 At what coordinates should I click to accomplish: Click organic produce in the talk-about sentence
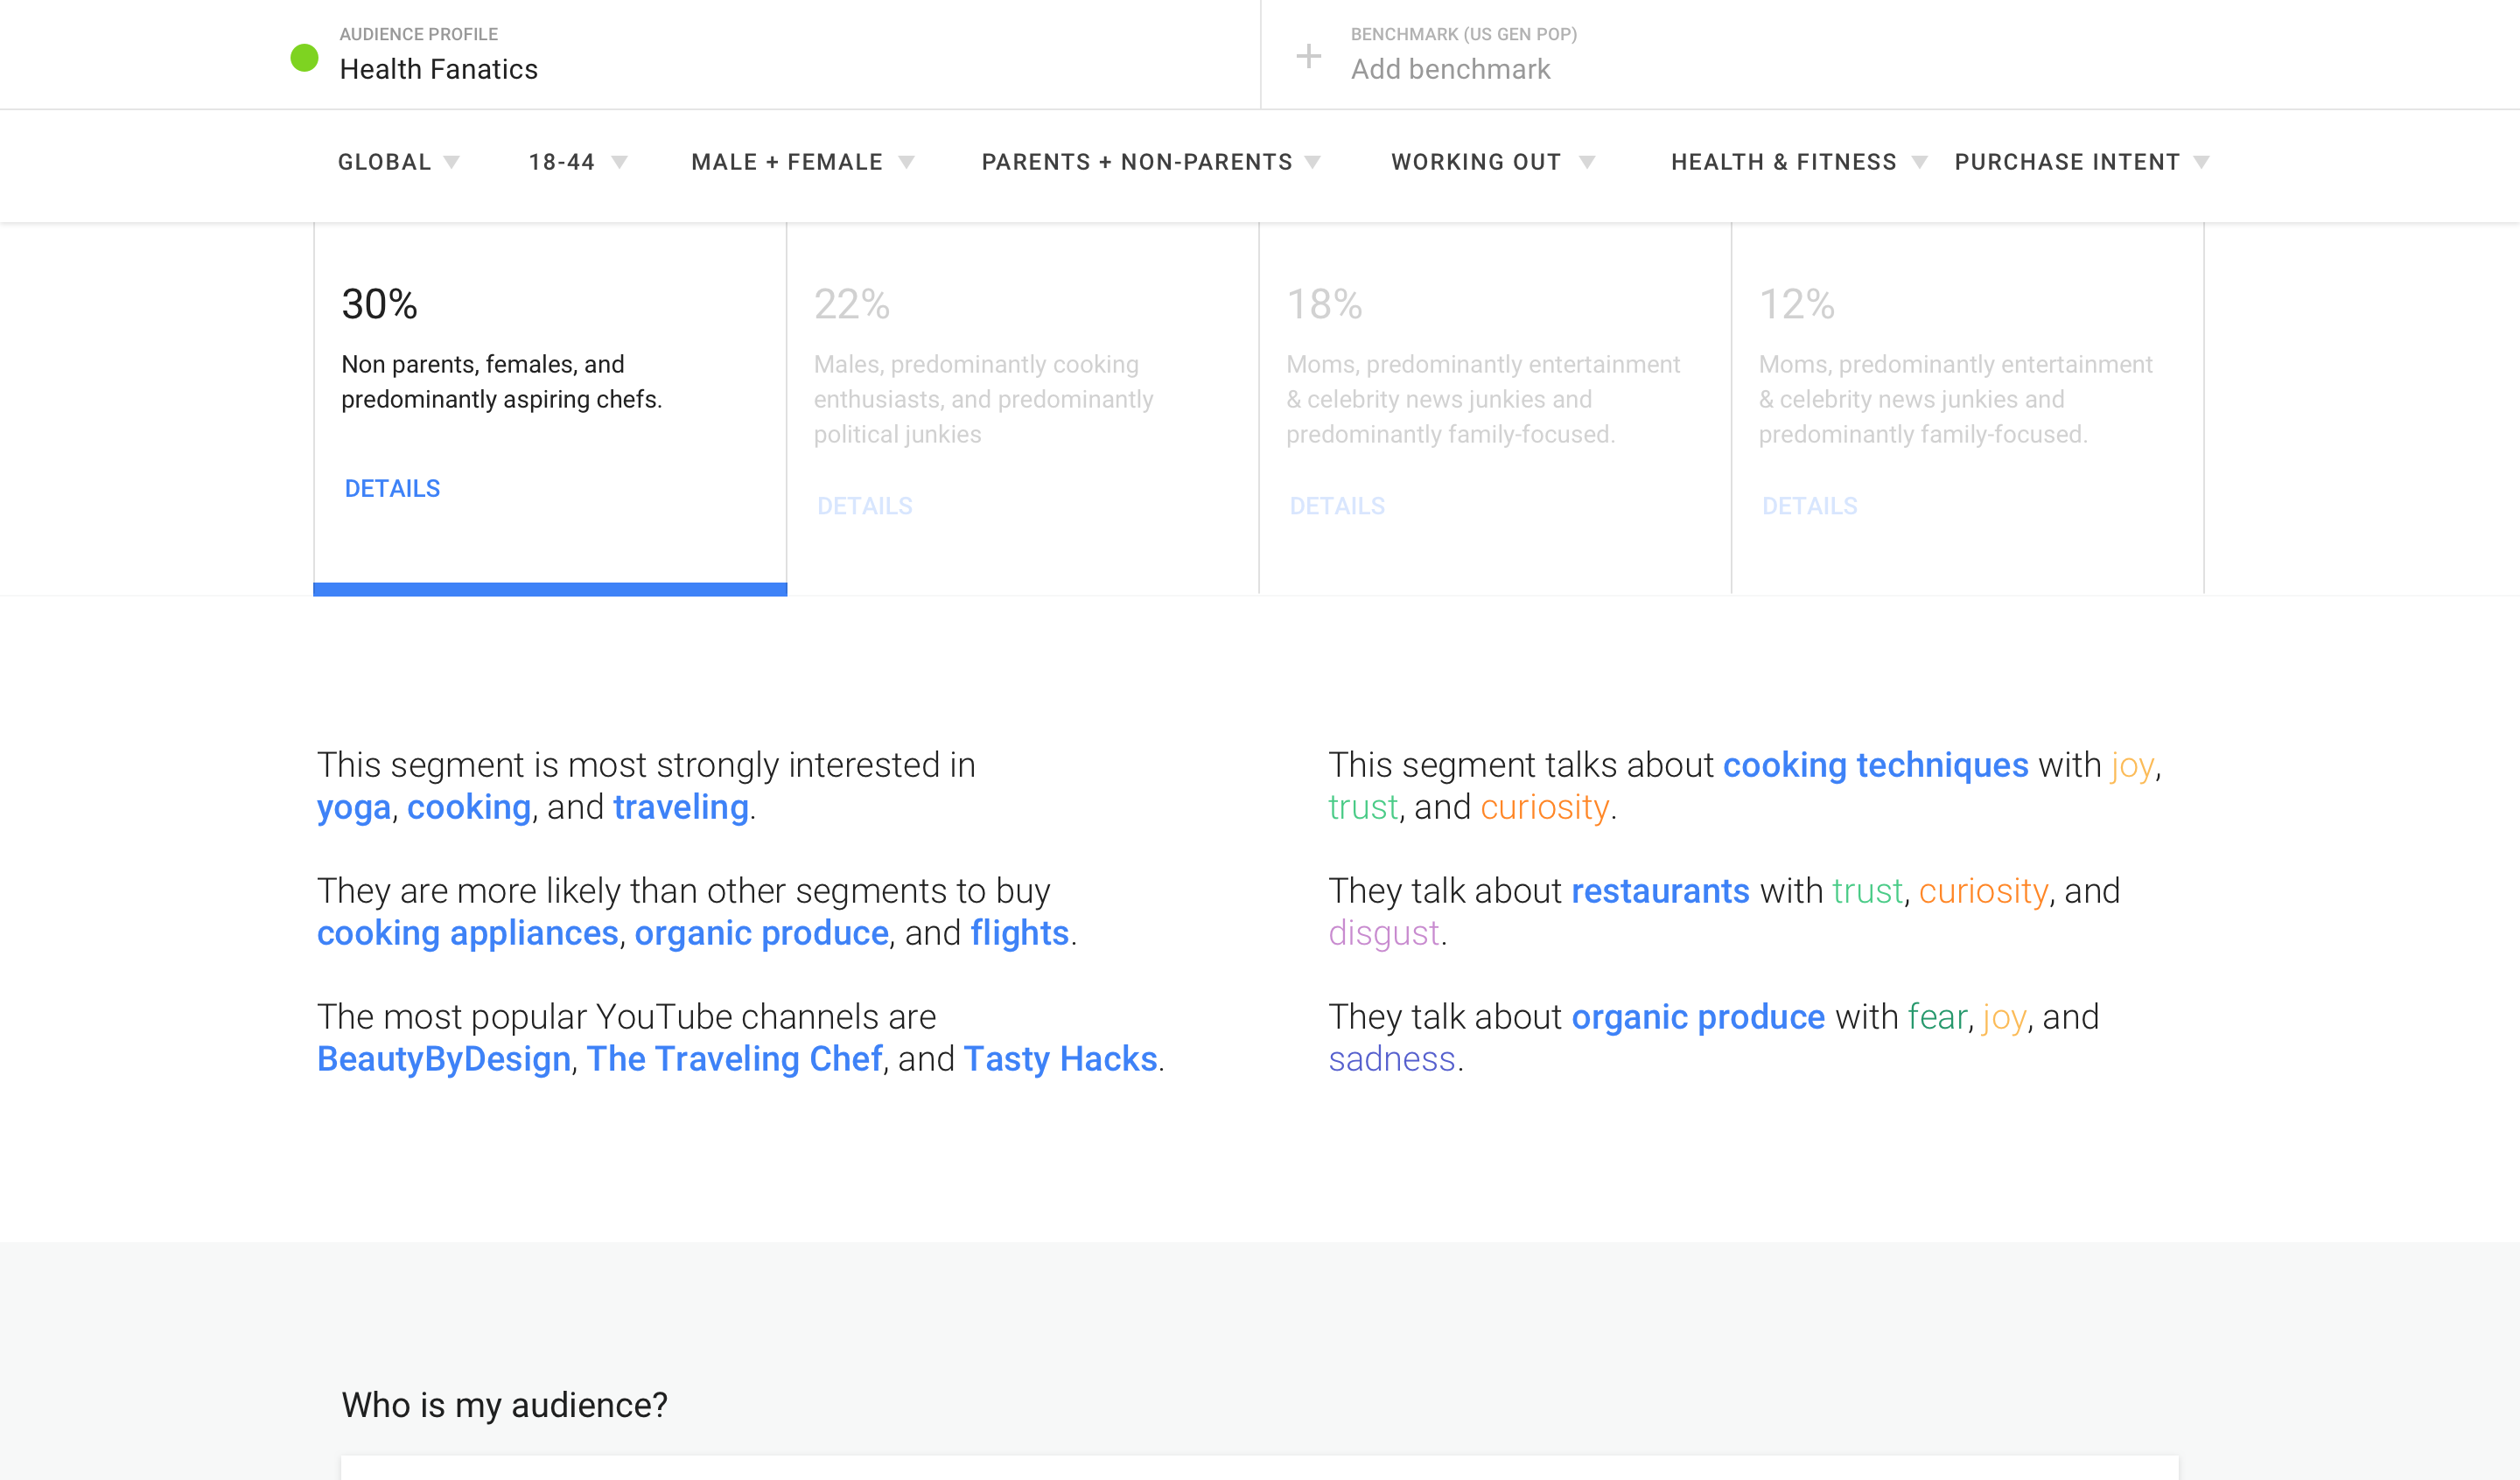pos(1698,1018)
